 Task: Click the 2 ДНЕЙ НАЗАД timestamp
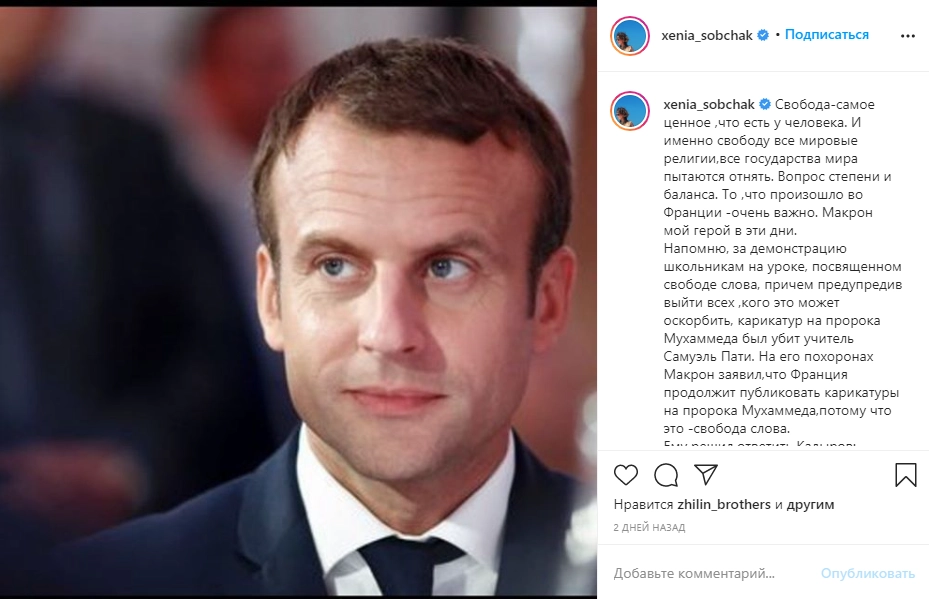(649, 527)
